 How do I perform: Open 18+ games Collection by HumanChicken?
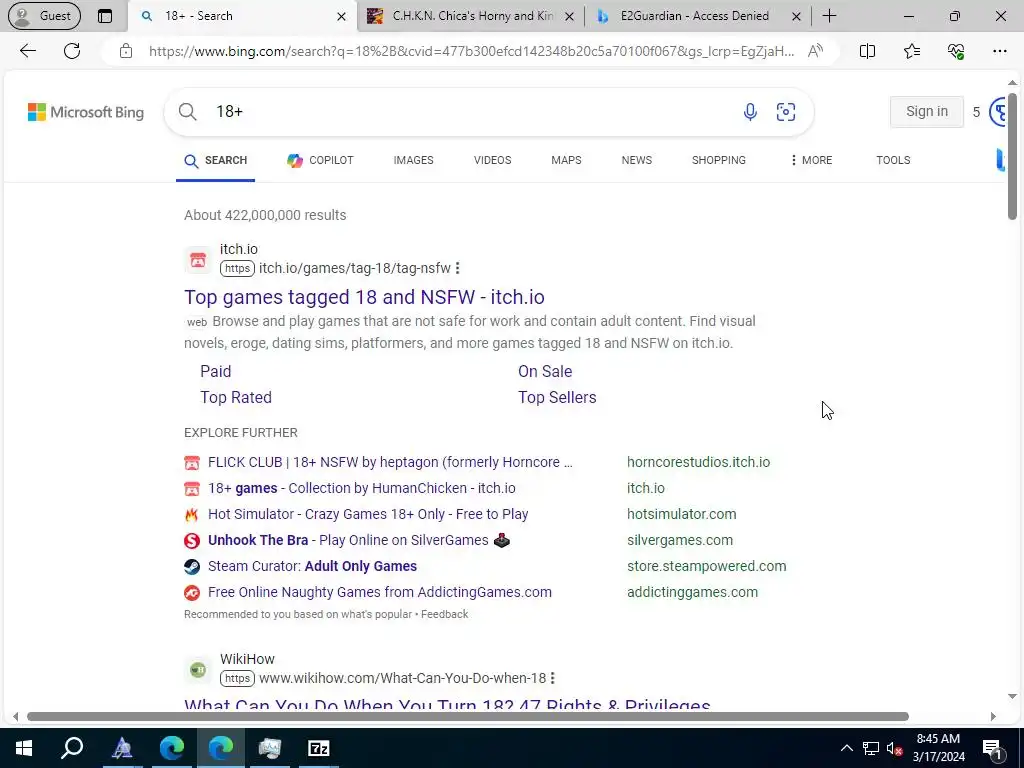362,488
